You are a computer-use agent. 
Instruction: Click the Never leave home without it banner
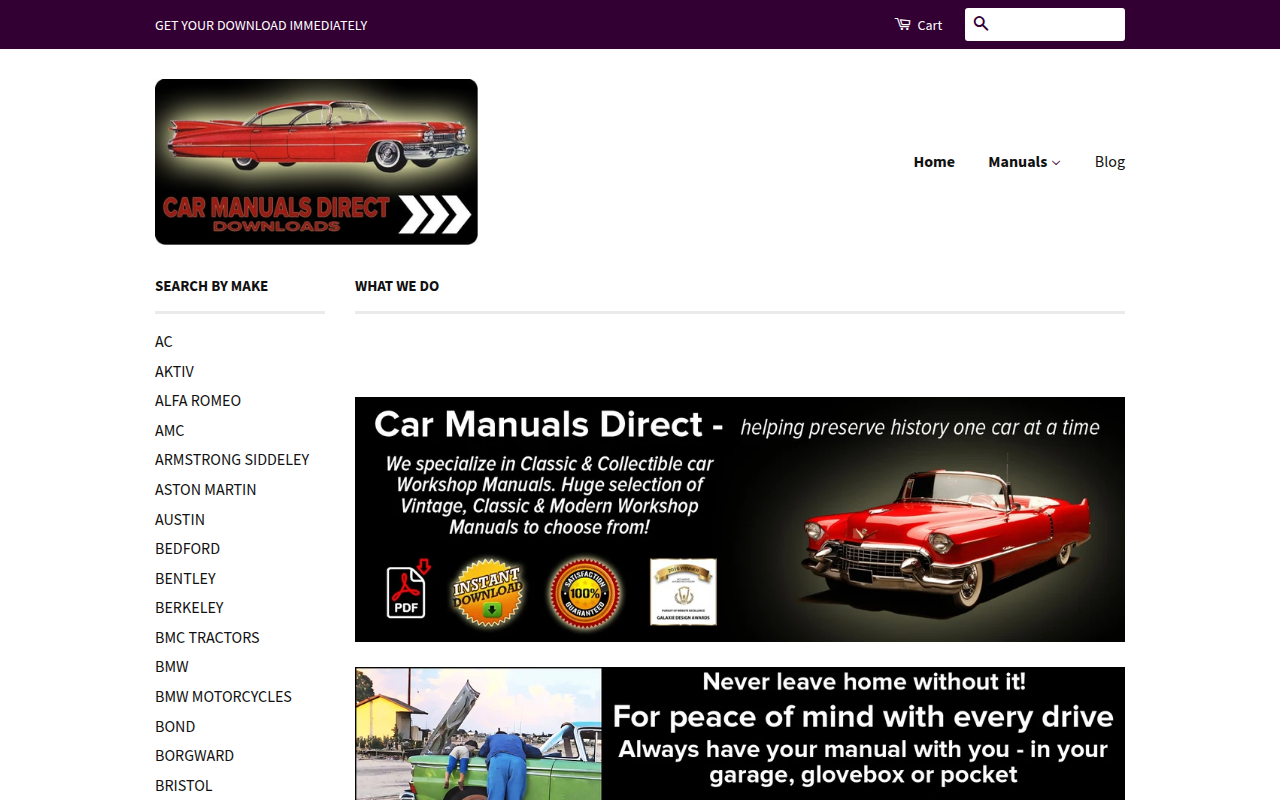click(740, 733)
